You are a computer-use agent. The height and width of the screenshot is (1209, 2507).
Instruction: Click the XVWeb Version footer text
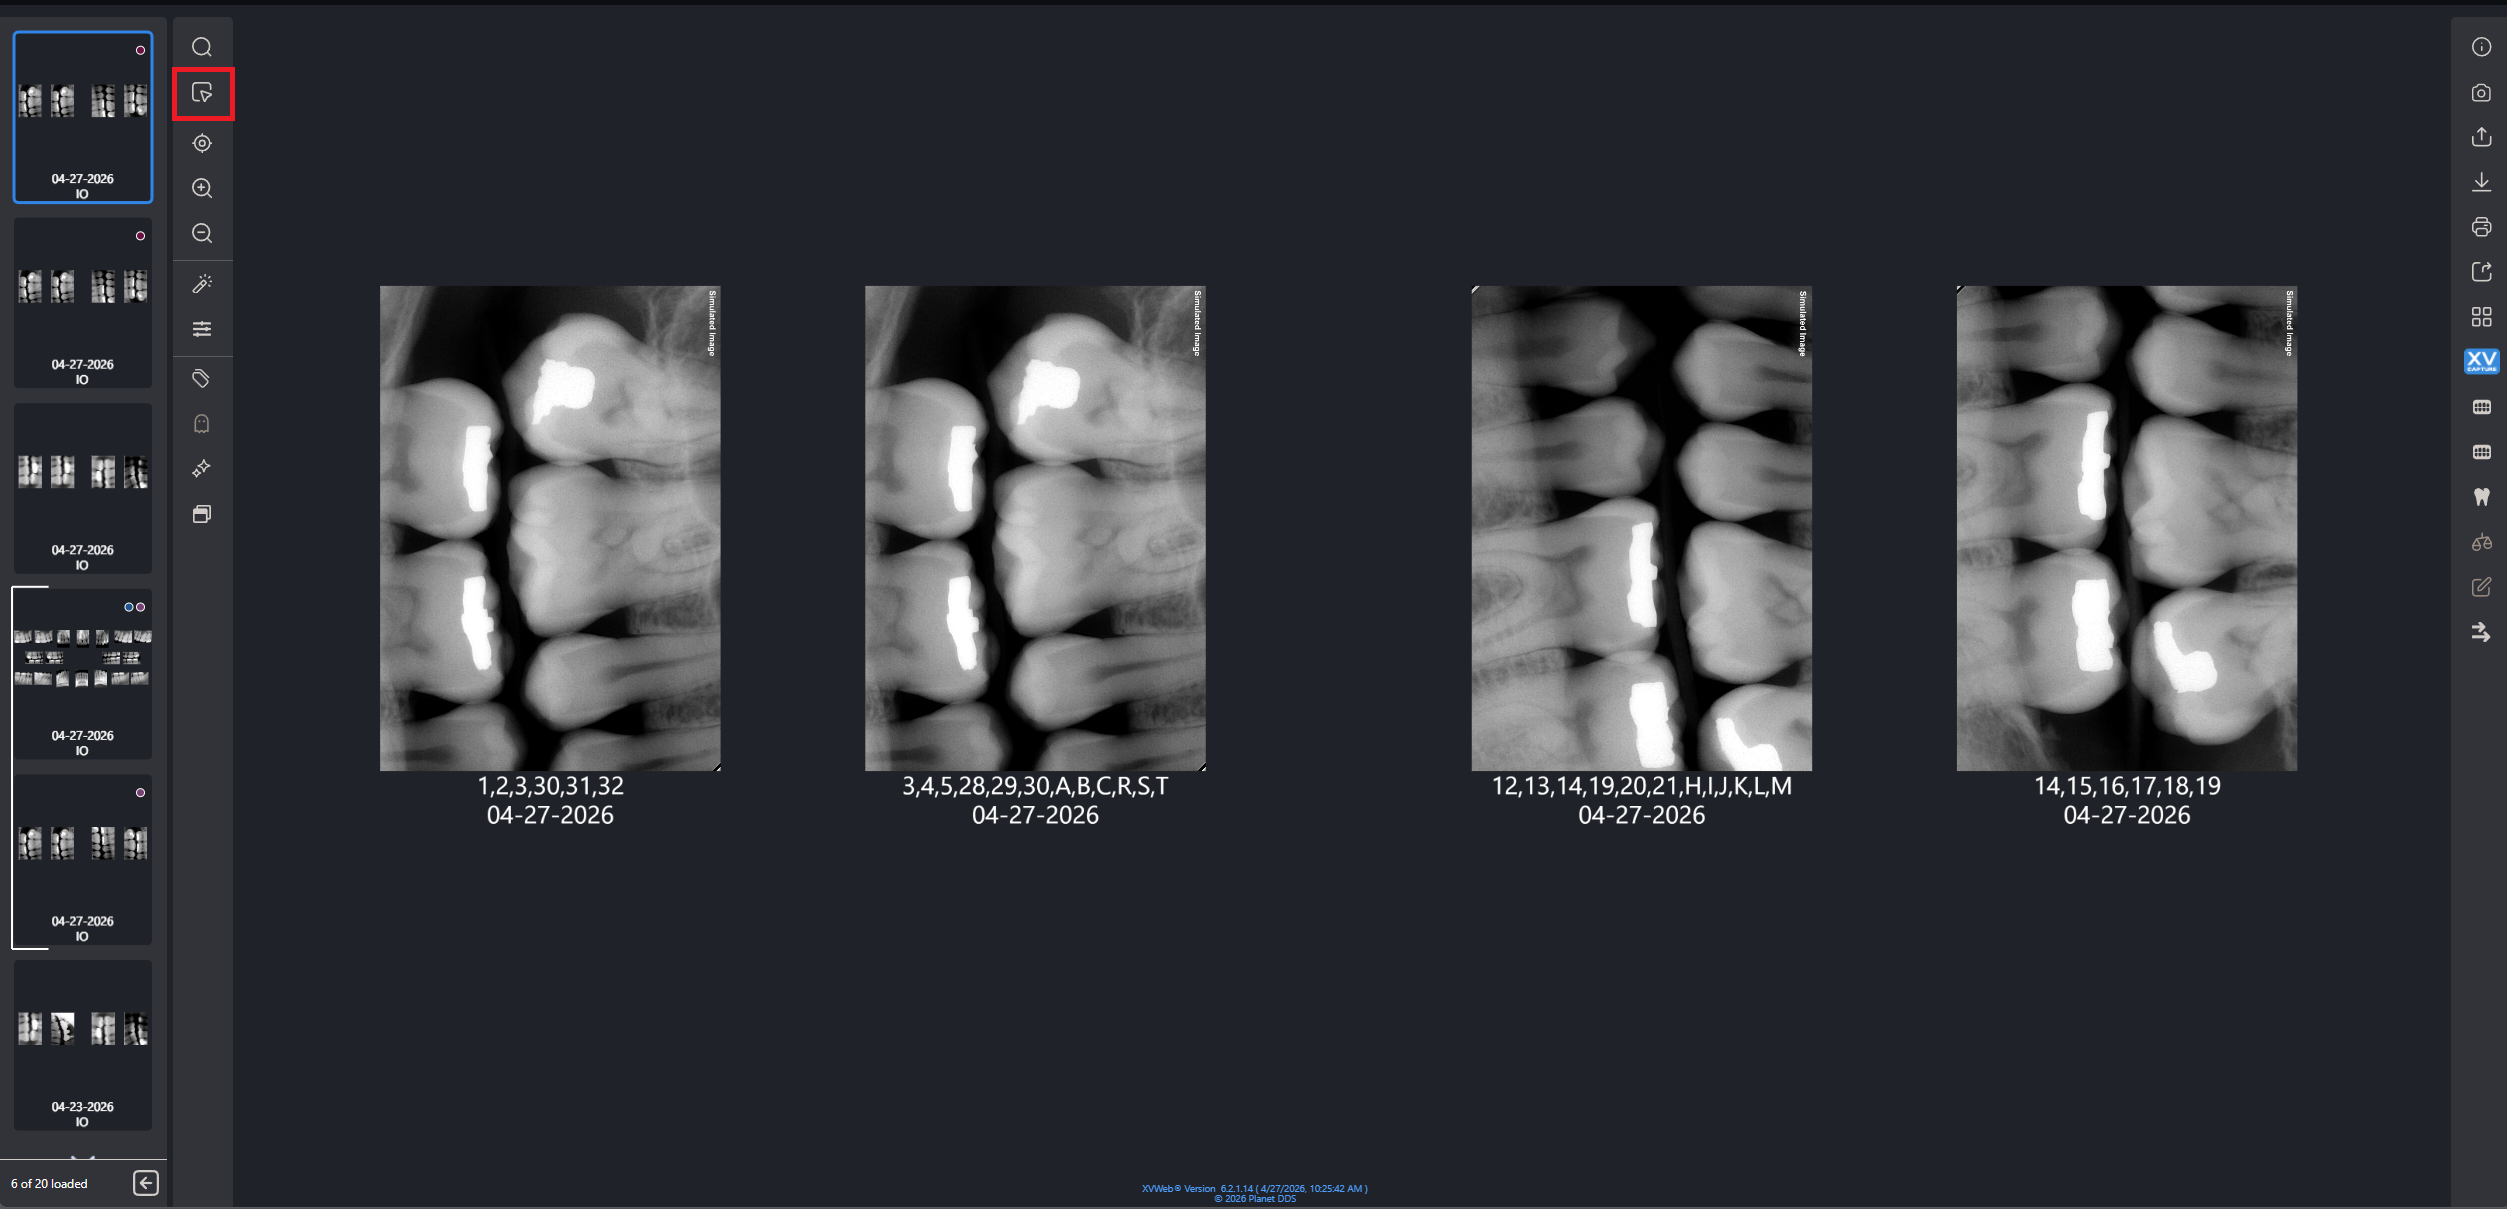click(x=1255, y=1189)
